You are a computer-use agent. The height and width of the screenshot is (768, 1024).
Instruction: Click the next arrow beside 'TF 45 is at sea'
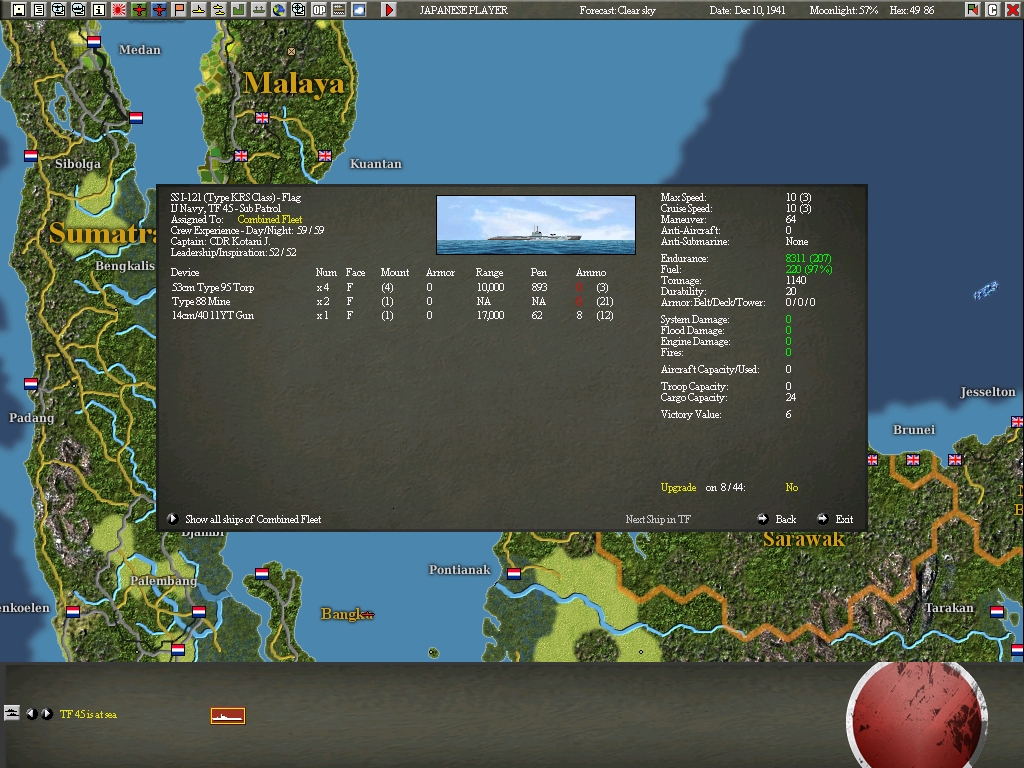coord(47,714)
